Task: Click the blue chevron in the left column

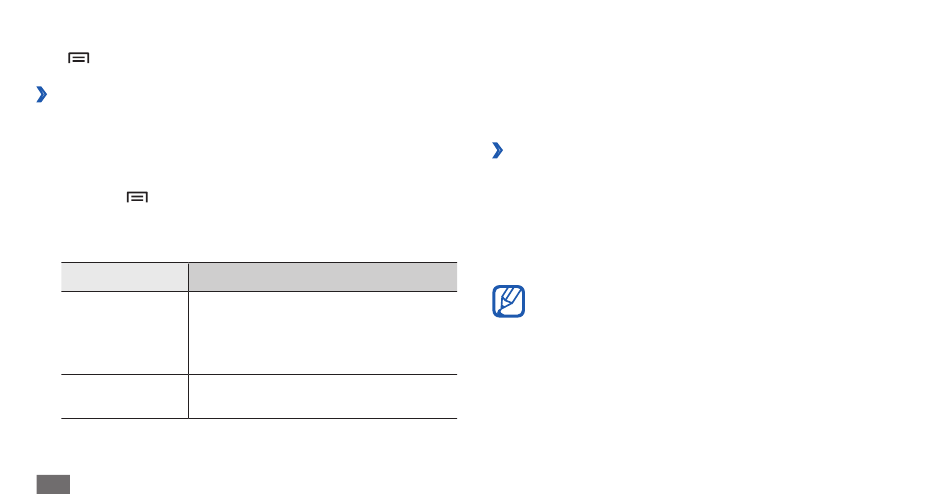Action: [x=41, y=95]
